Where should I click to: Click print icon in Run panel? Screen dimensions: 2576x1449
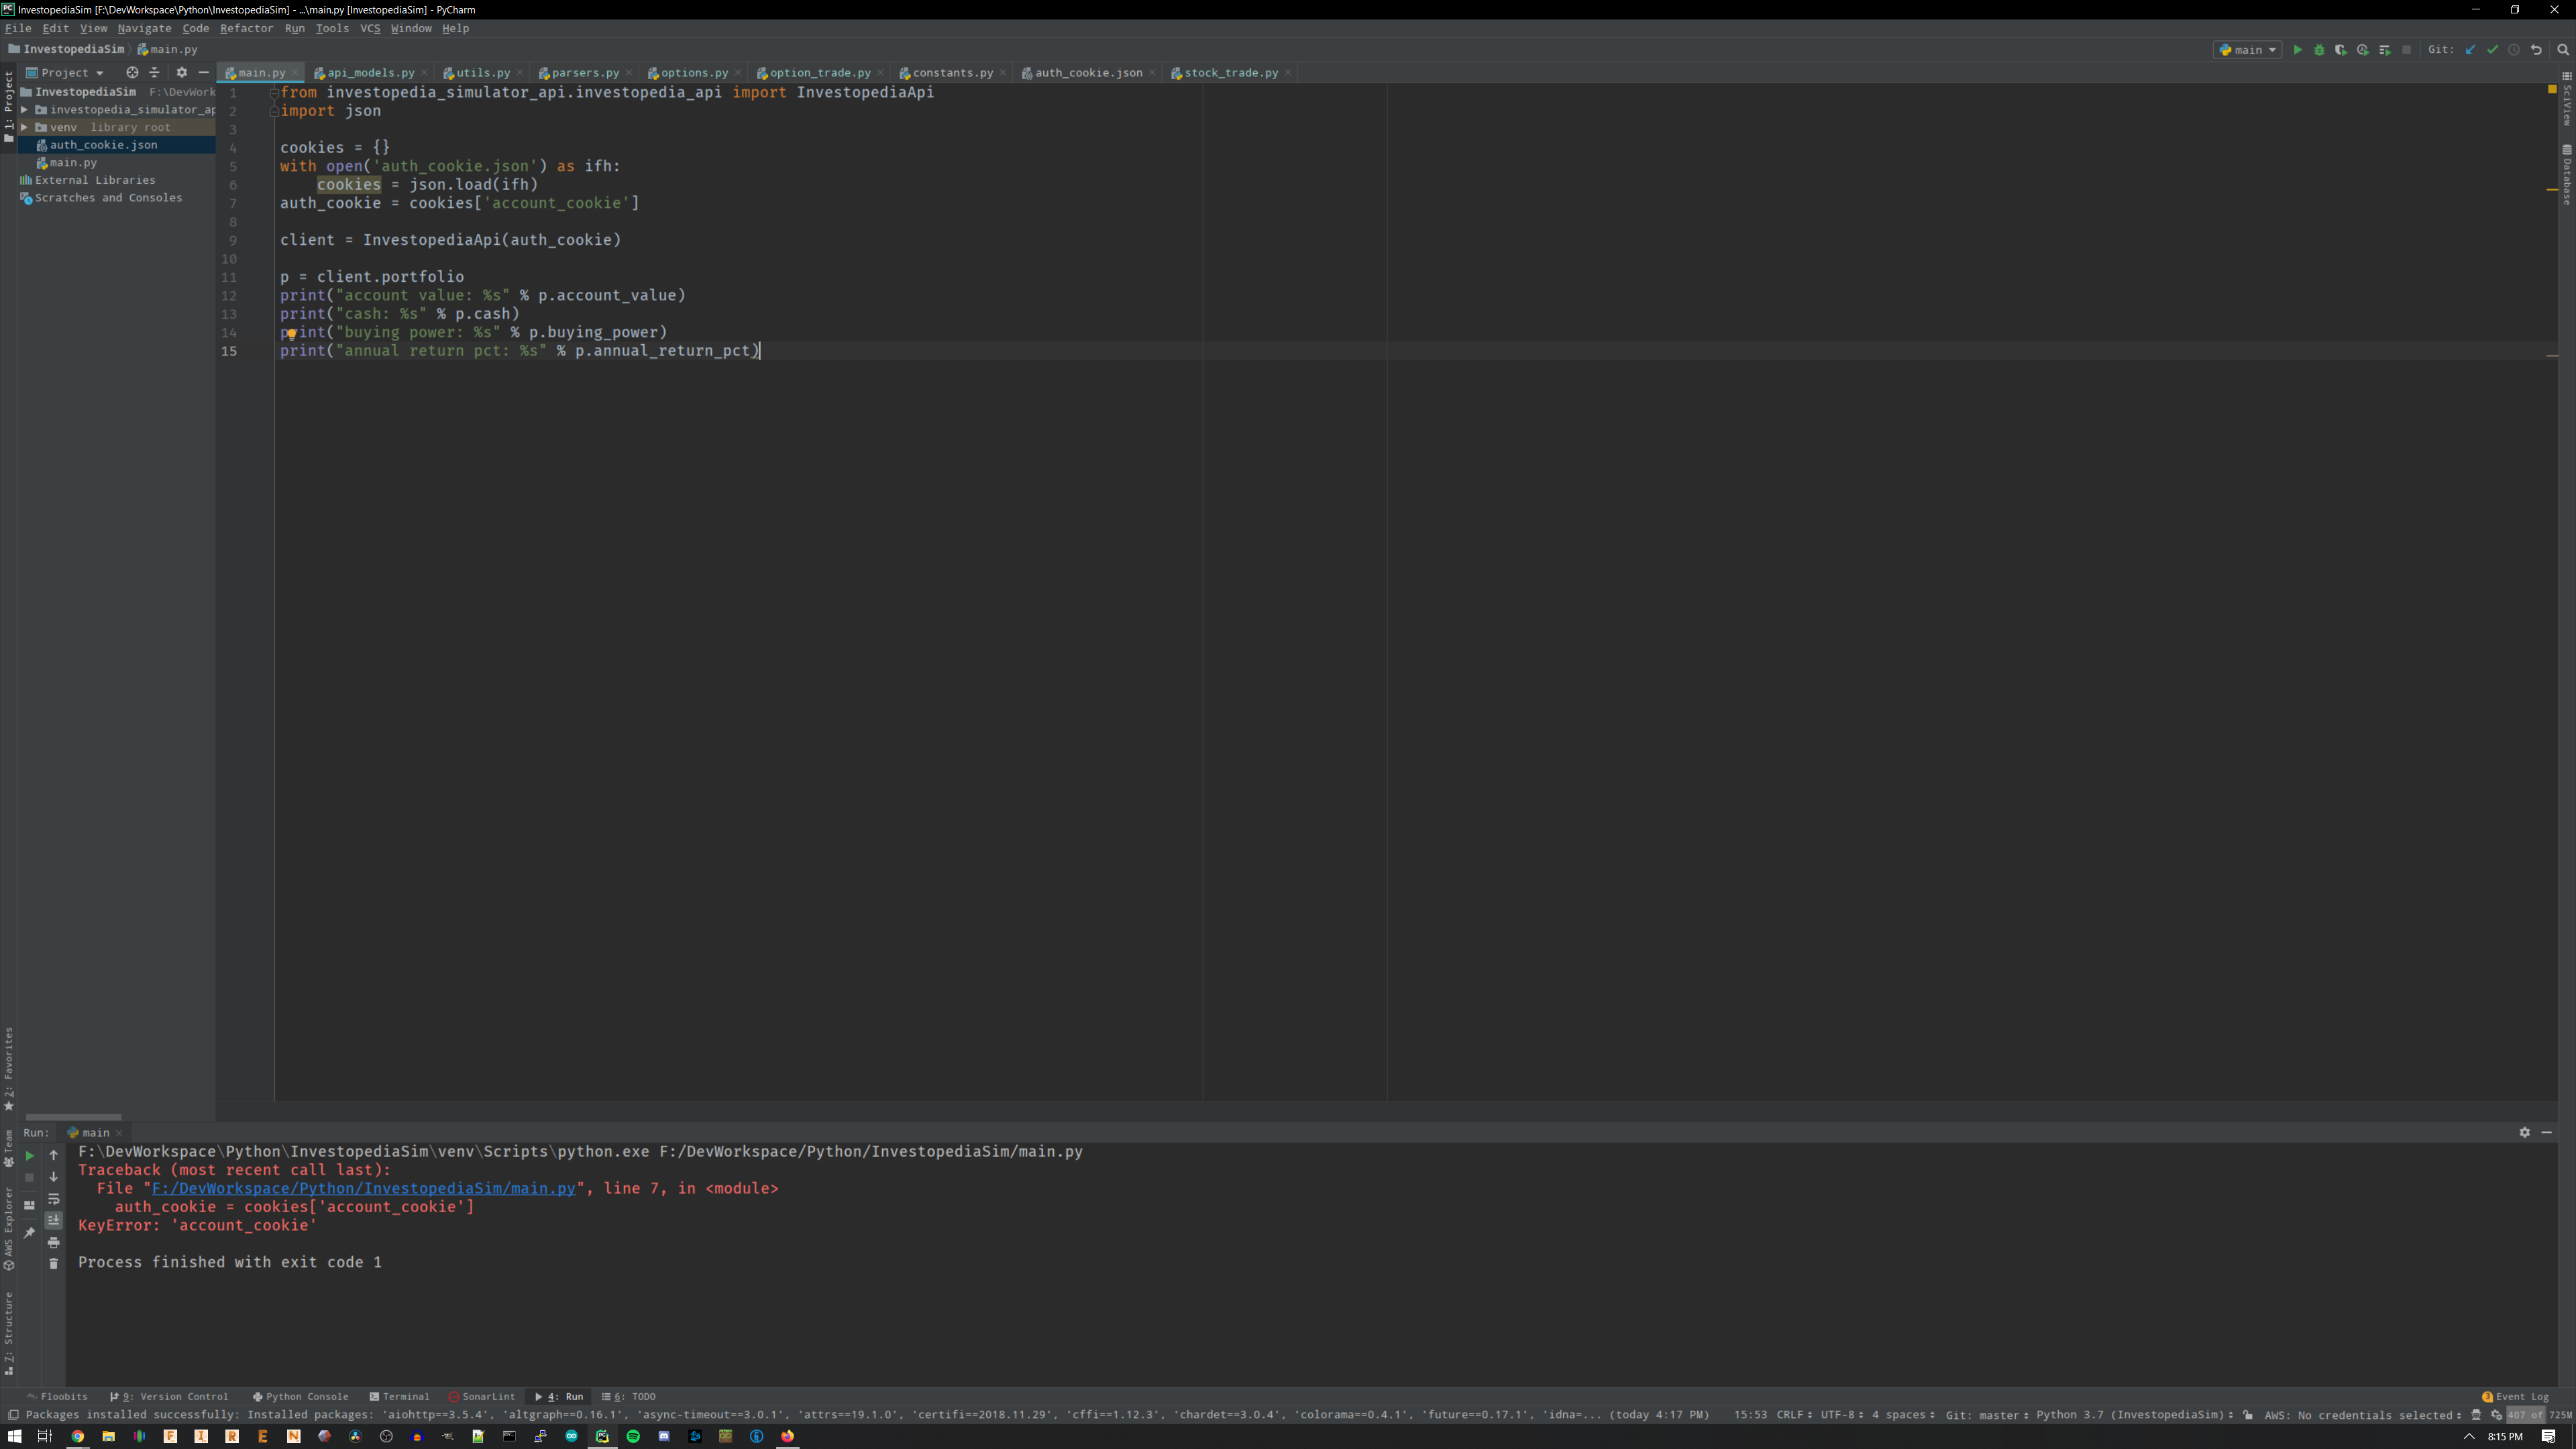[x=54, y=1242]
